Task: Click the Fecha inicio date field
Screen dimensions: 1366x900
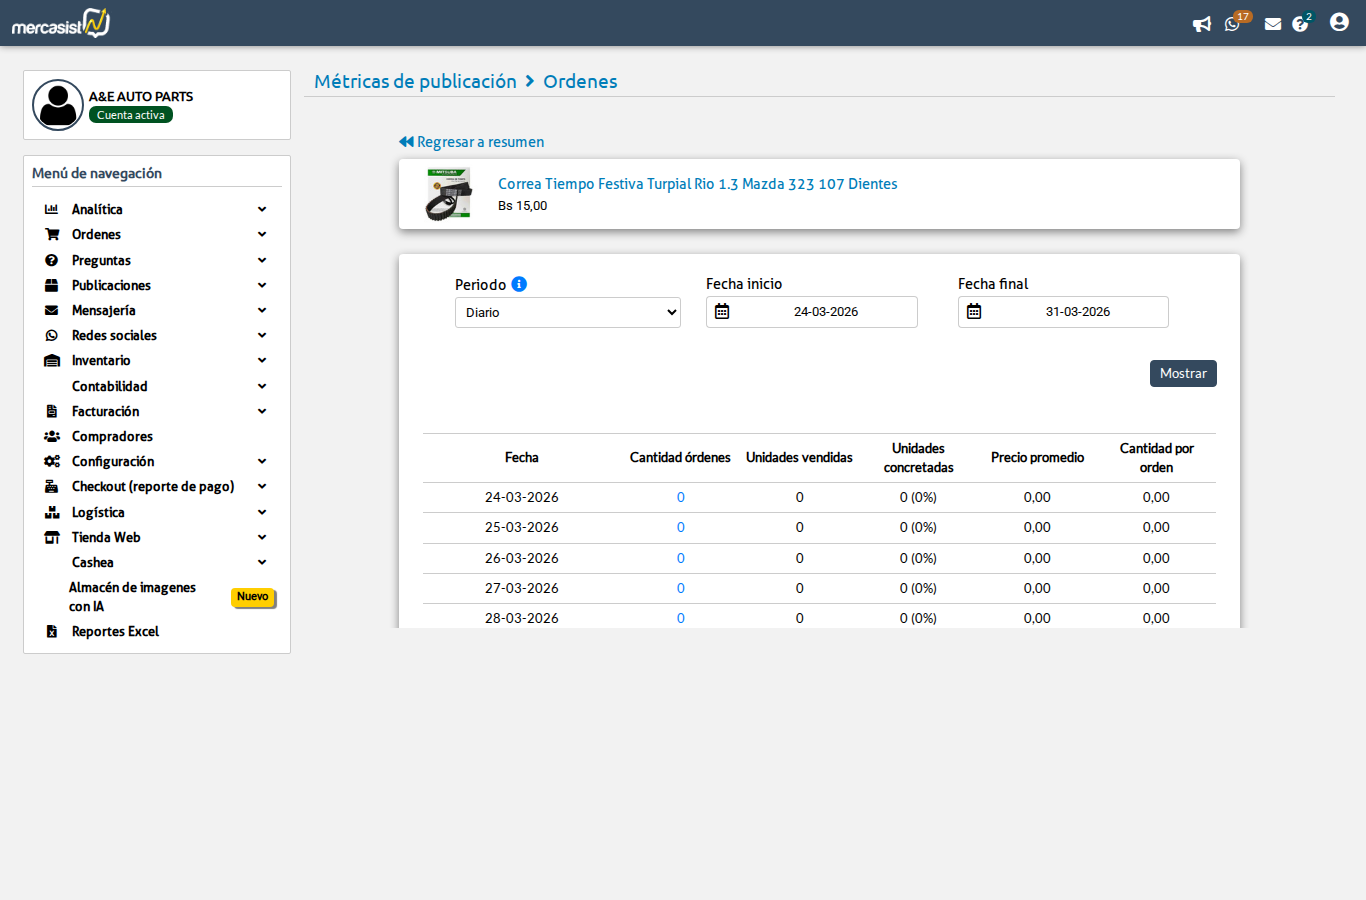Action: (812, 312)
